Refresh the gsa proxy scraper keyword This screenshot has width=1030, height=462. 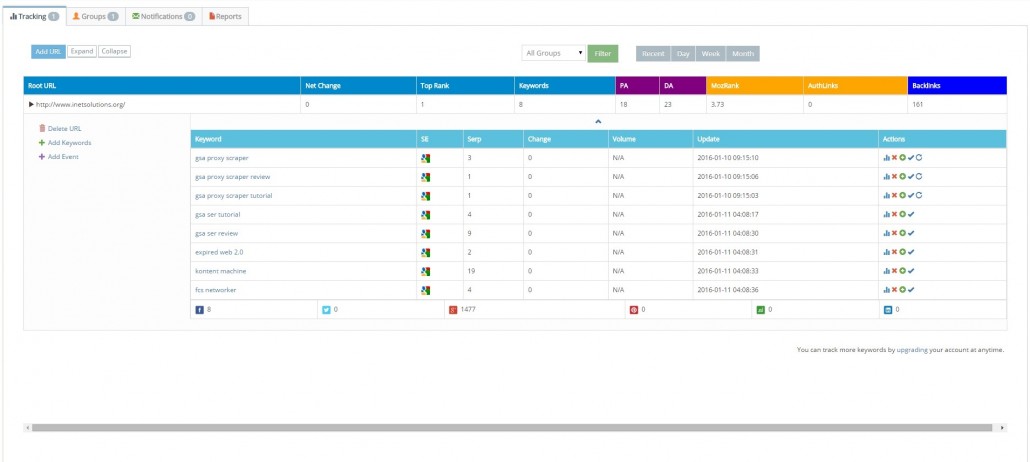tap(919, 158)
